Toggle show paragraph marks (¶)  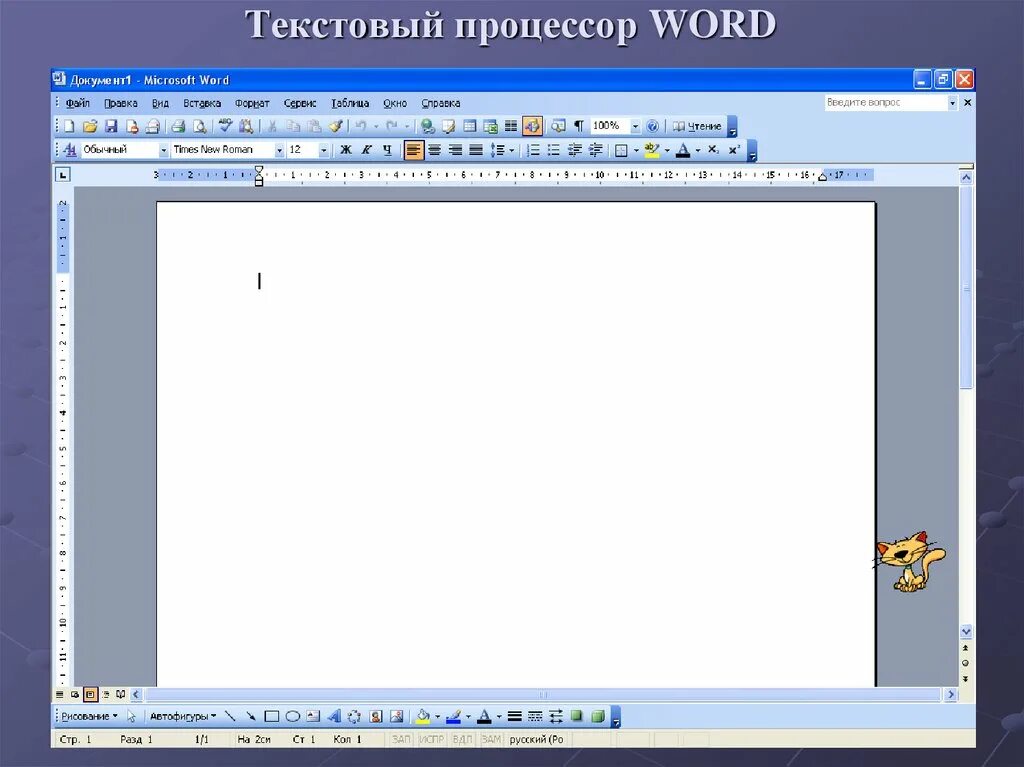579,126
